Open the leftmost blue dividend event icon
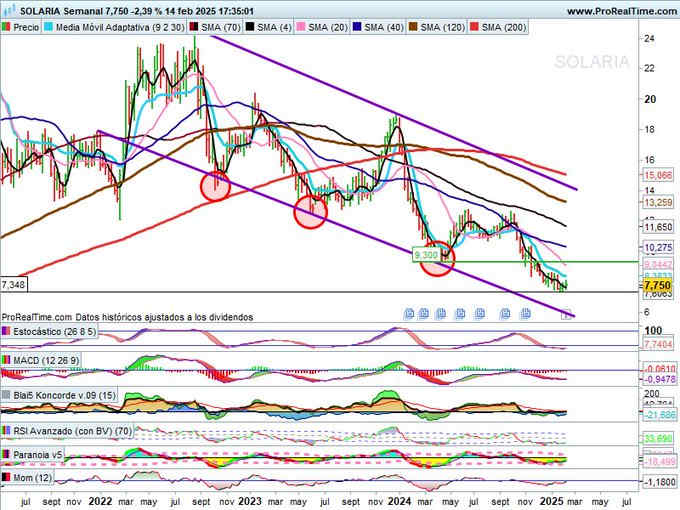Viewport: 680px width, 510px height. tap(409, 314)
